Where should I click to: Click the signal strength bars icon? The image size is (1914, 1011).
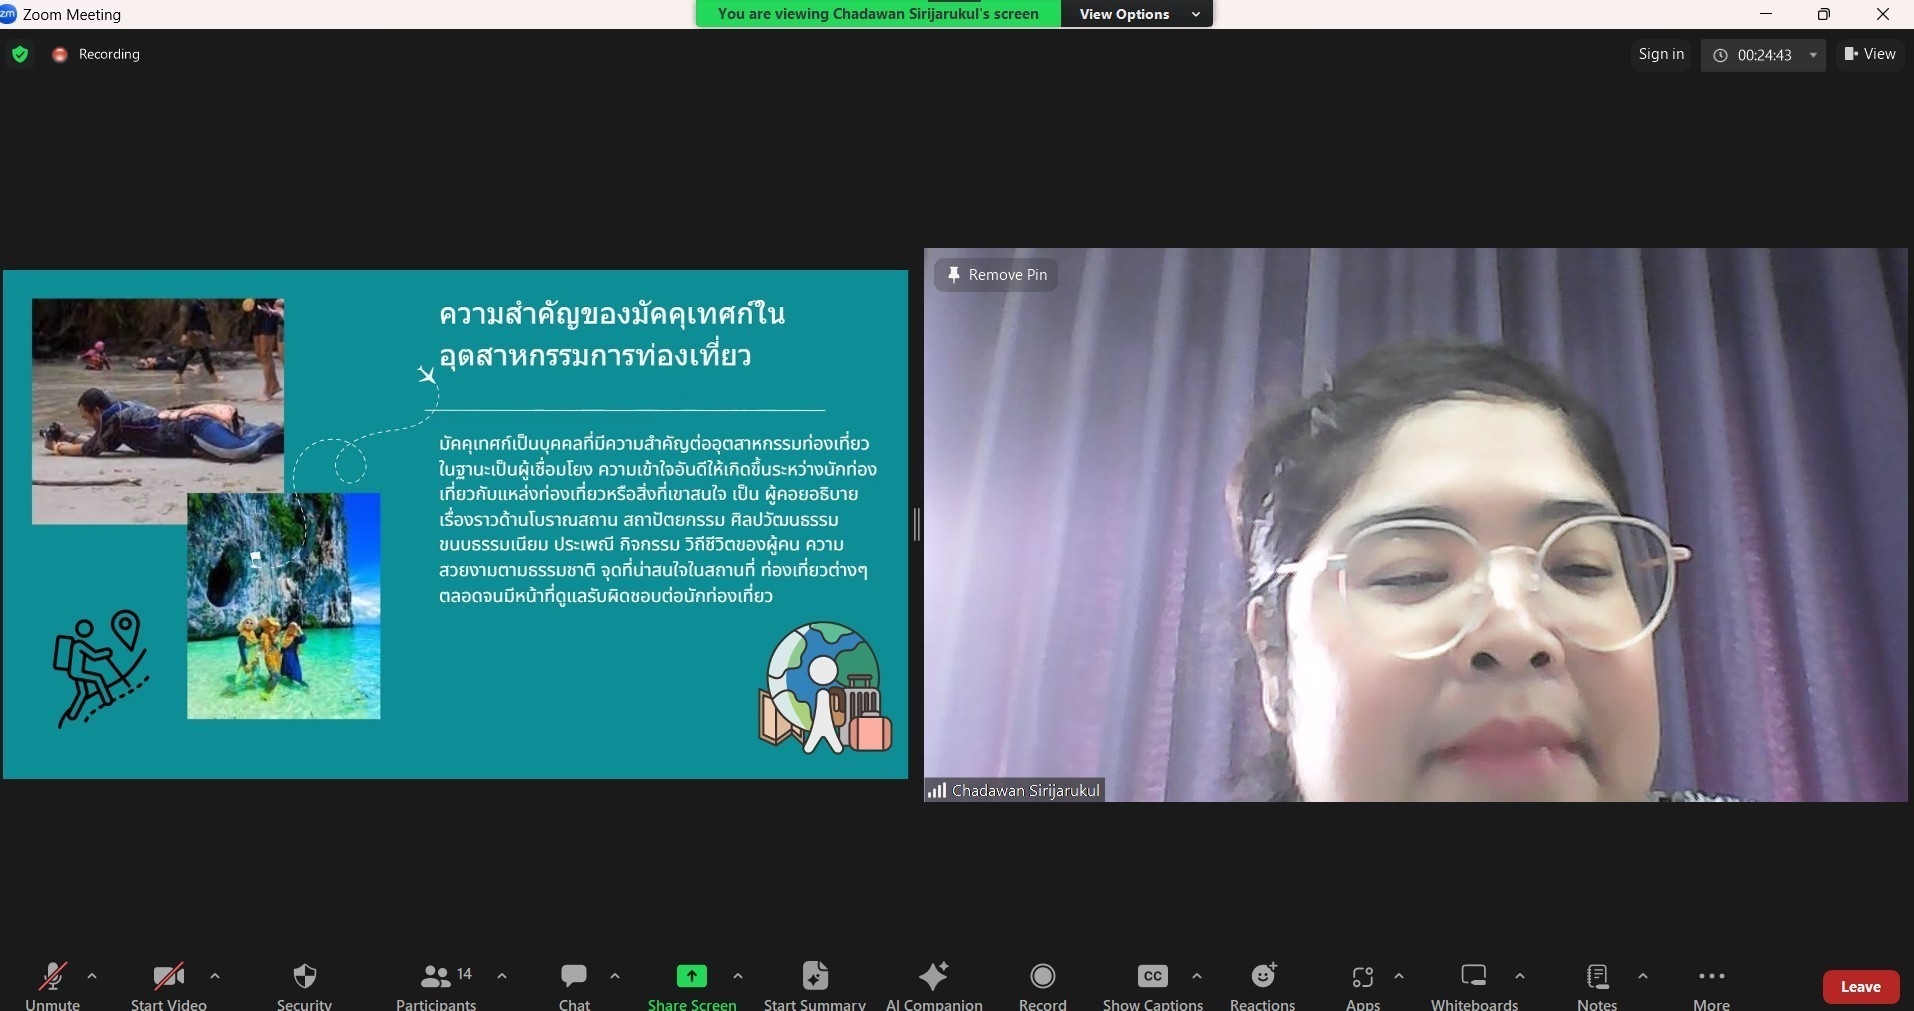coord(937,790)
